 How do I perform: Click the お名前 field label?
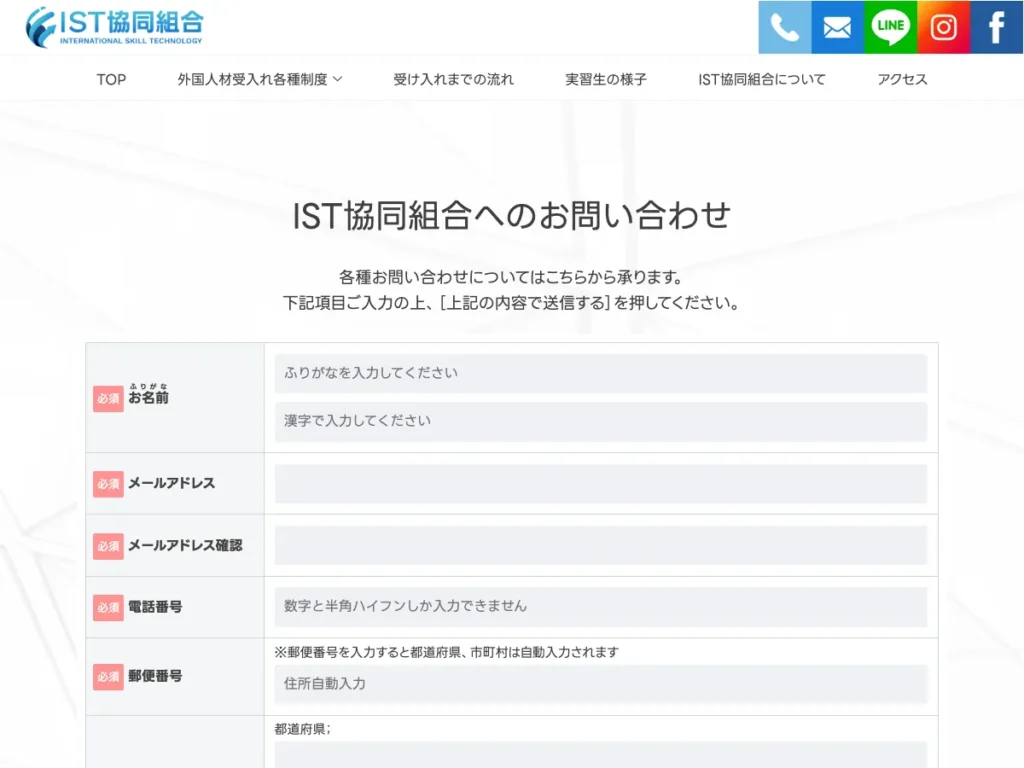point(148,394)
